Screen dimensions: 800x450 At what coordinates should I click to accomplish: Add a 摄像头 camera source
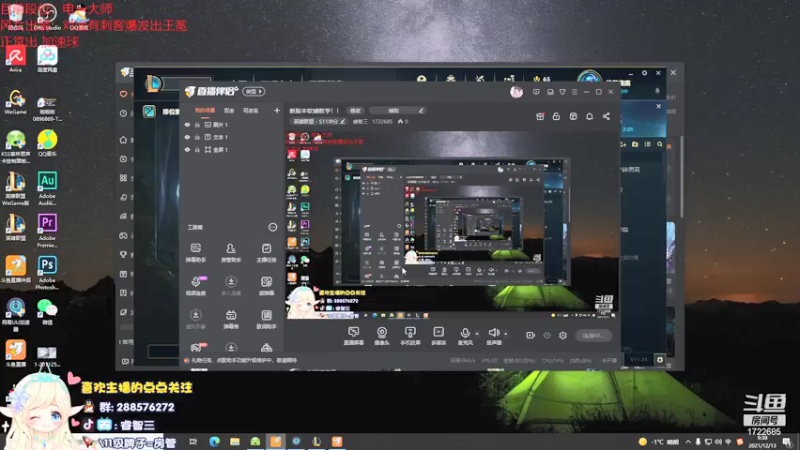pyautogui.click(x=382, y=336)
